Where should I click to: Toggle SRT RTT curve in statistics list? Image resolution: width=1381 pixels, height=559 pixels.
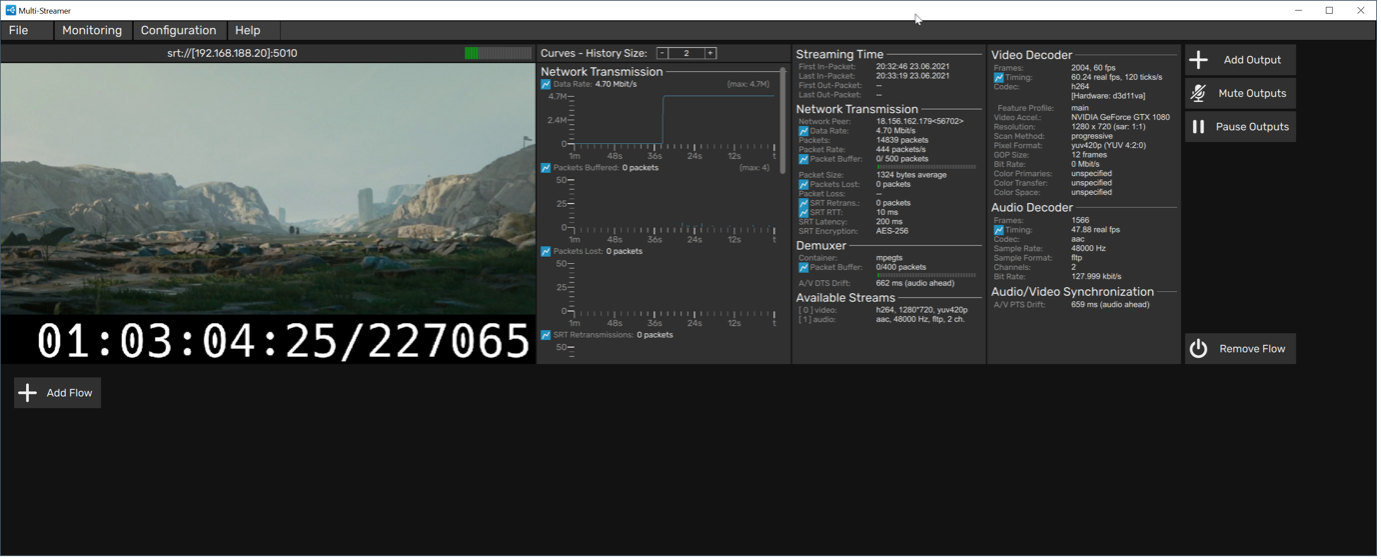(803, 212)
